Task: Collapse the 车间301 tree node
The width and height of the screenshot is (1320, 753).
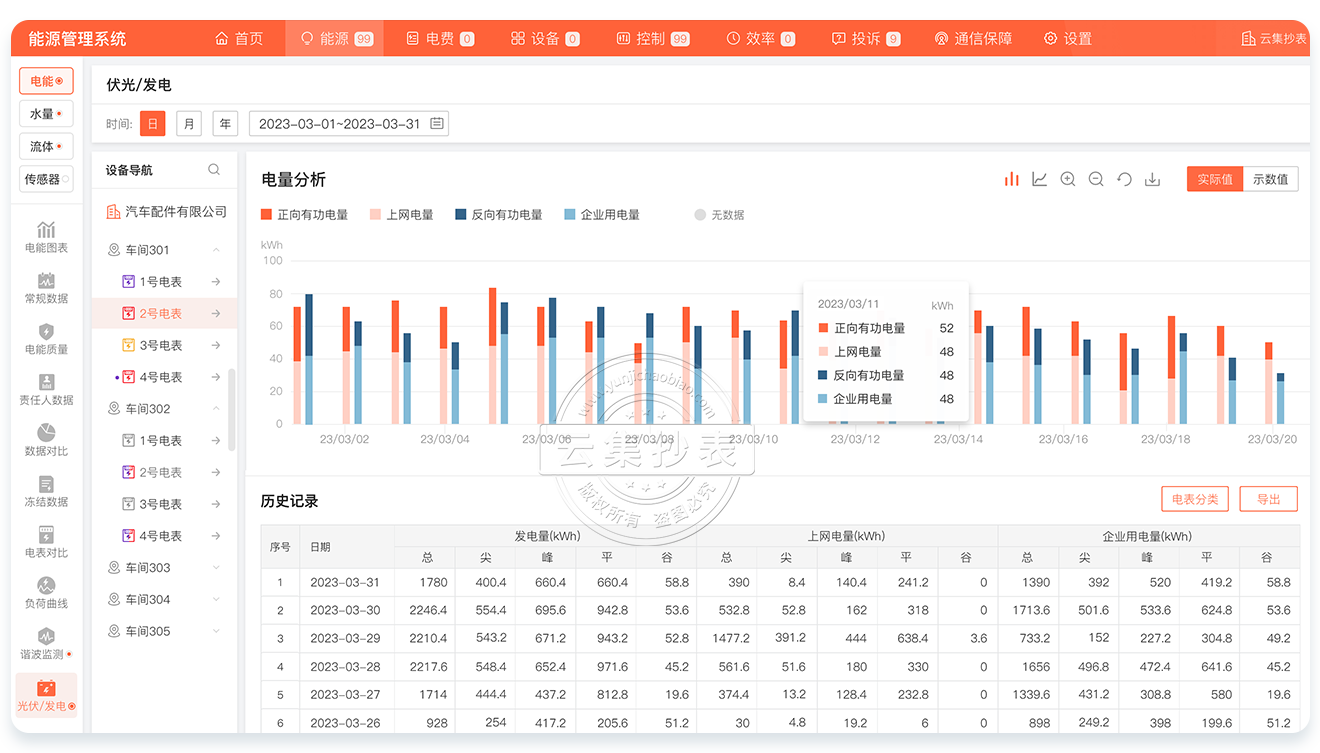Action: point(216,250)
